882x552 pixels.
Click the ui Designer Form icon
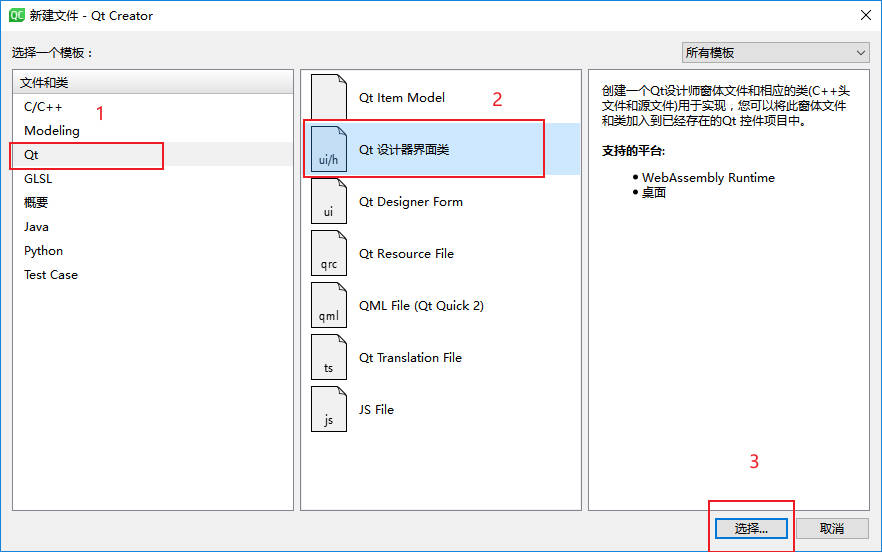pyautogui.click(x=328, y=201)
